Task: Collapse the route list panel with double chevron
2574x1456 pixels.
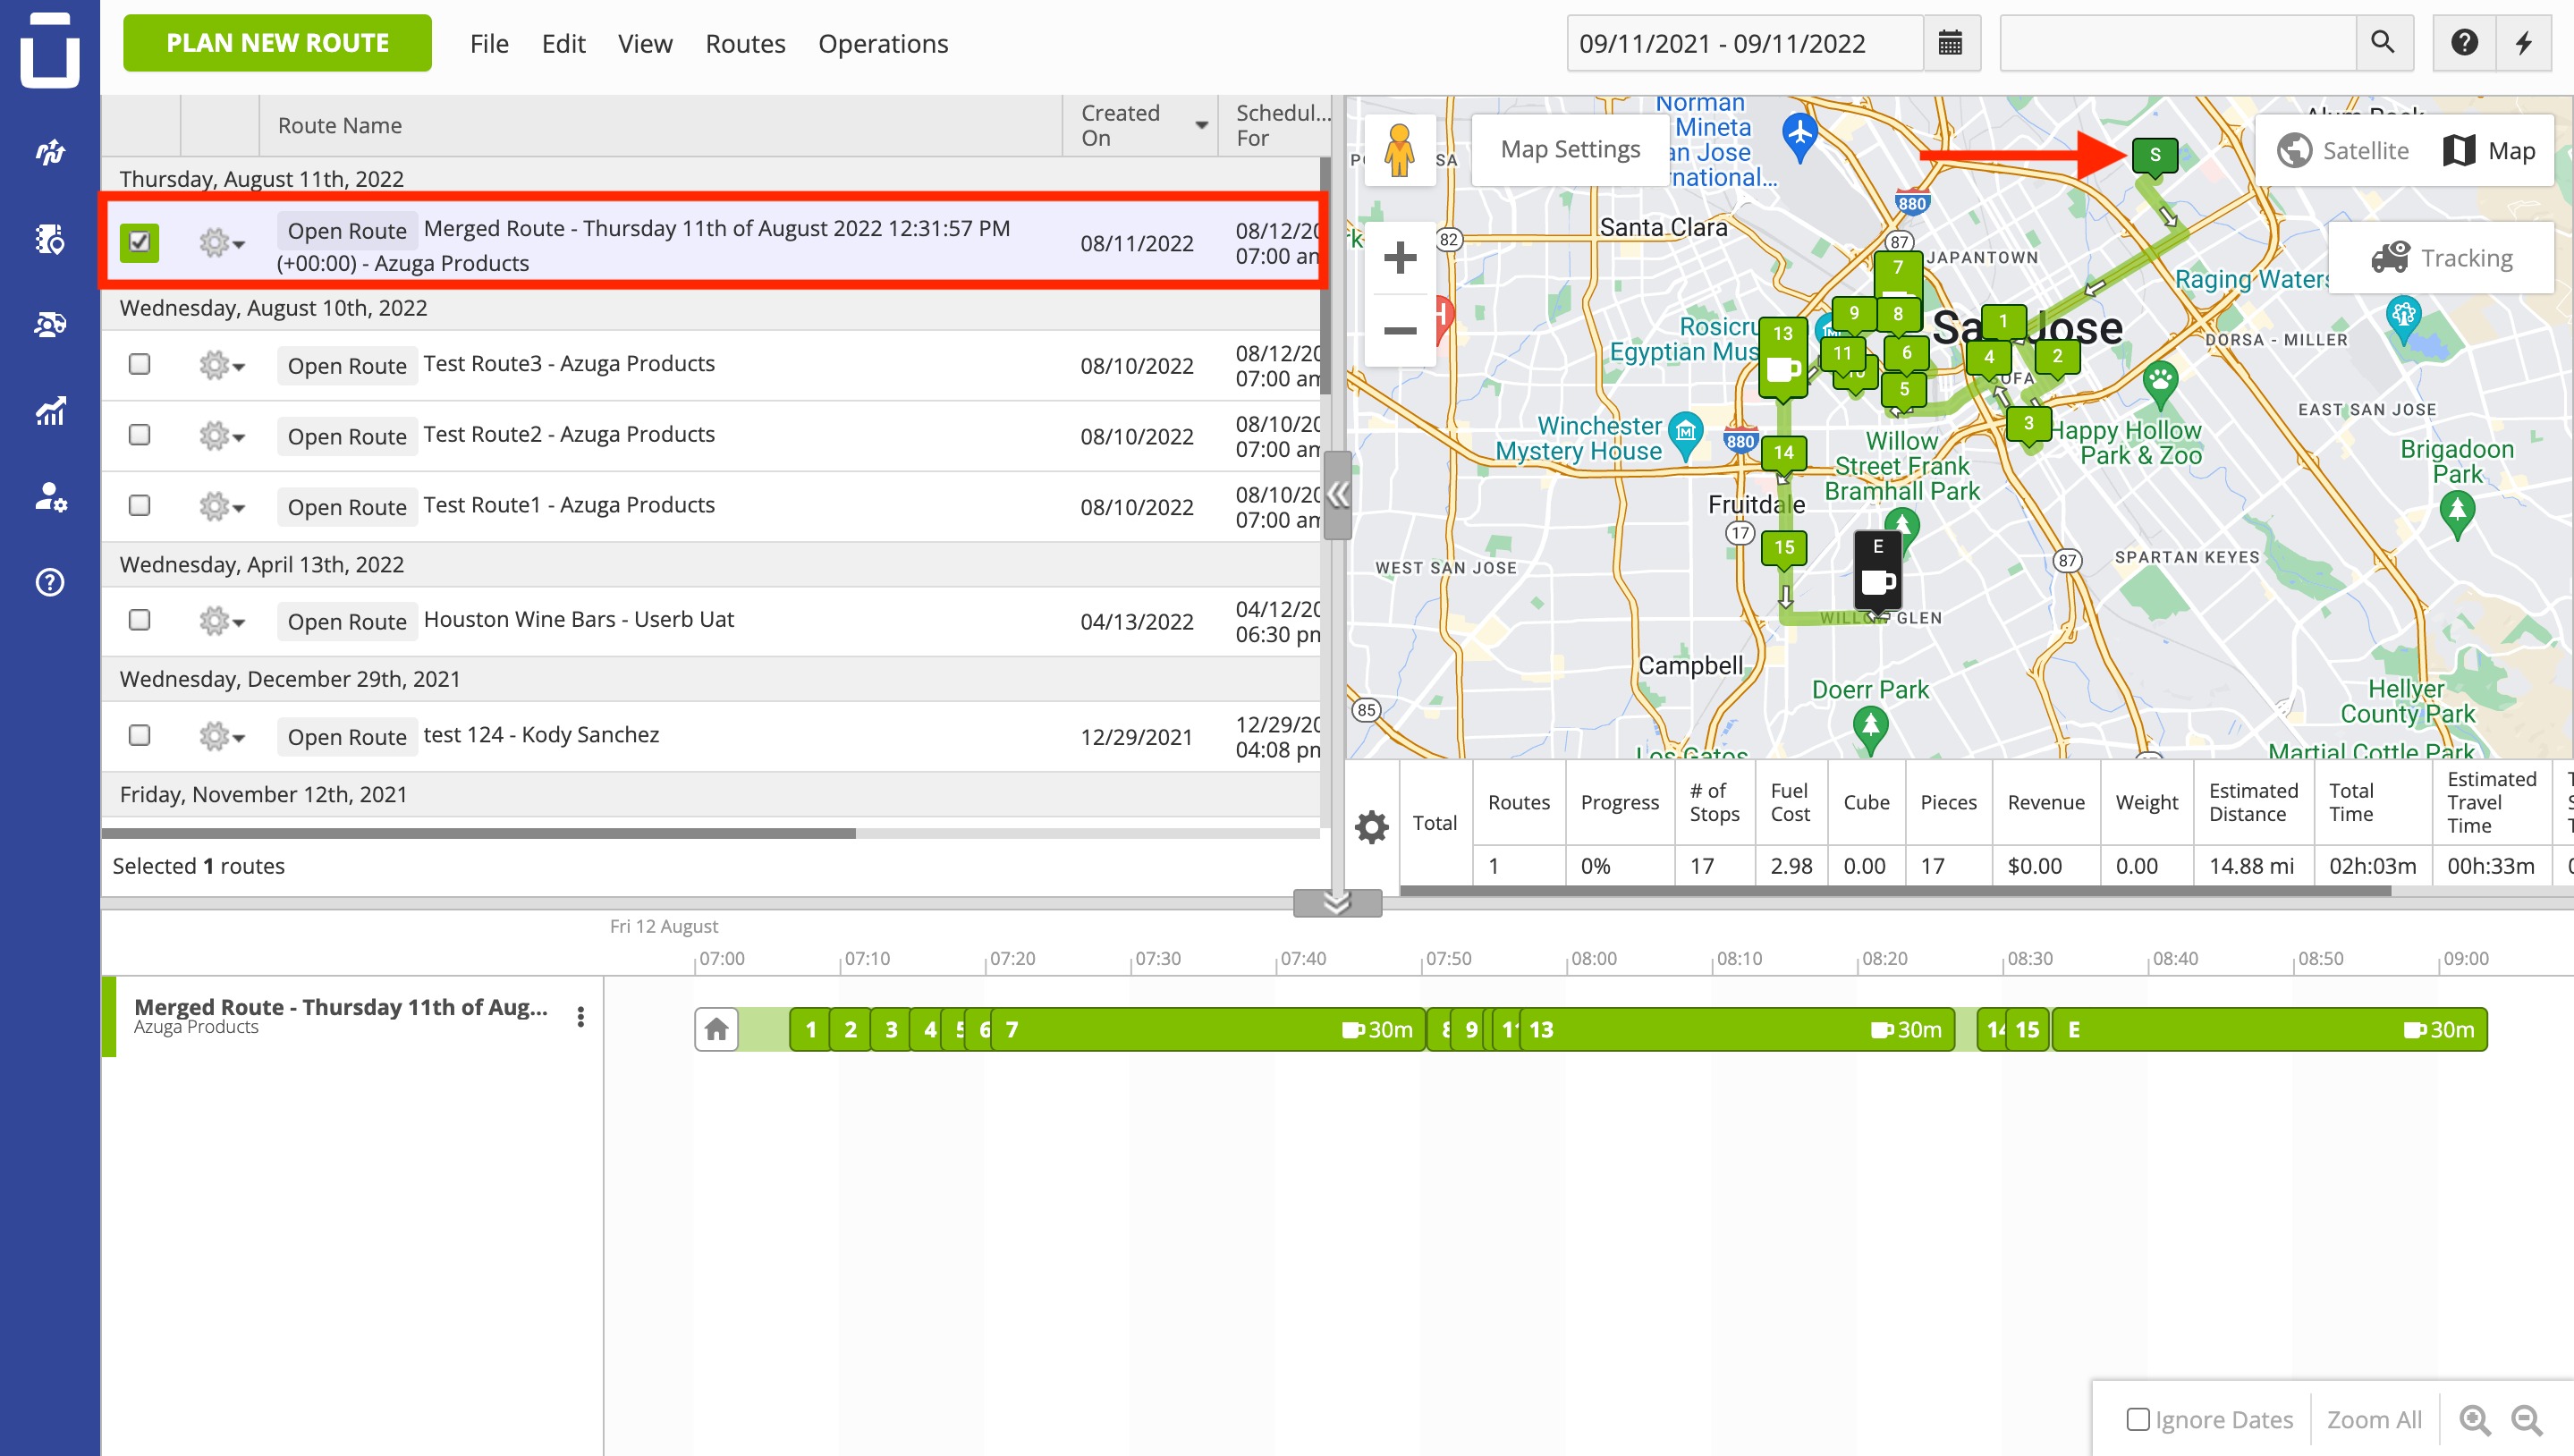Action: [1338, 494]
